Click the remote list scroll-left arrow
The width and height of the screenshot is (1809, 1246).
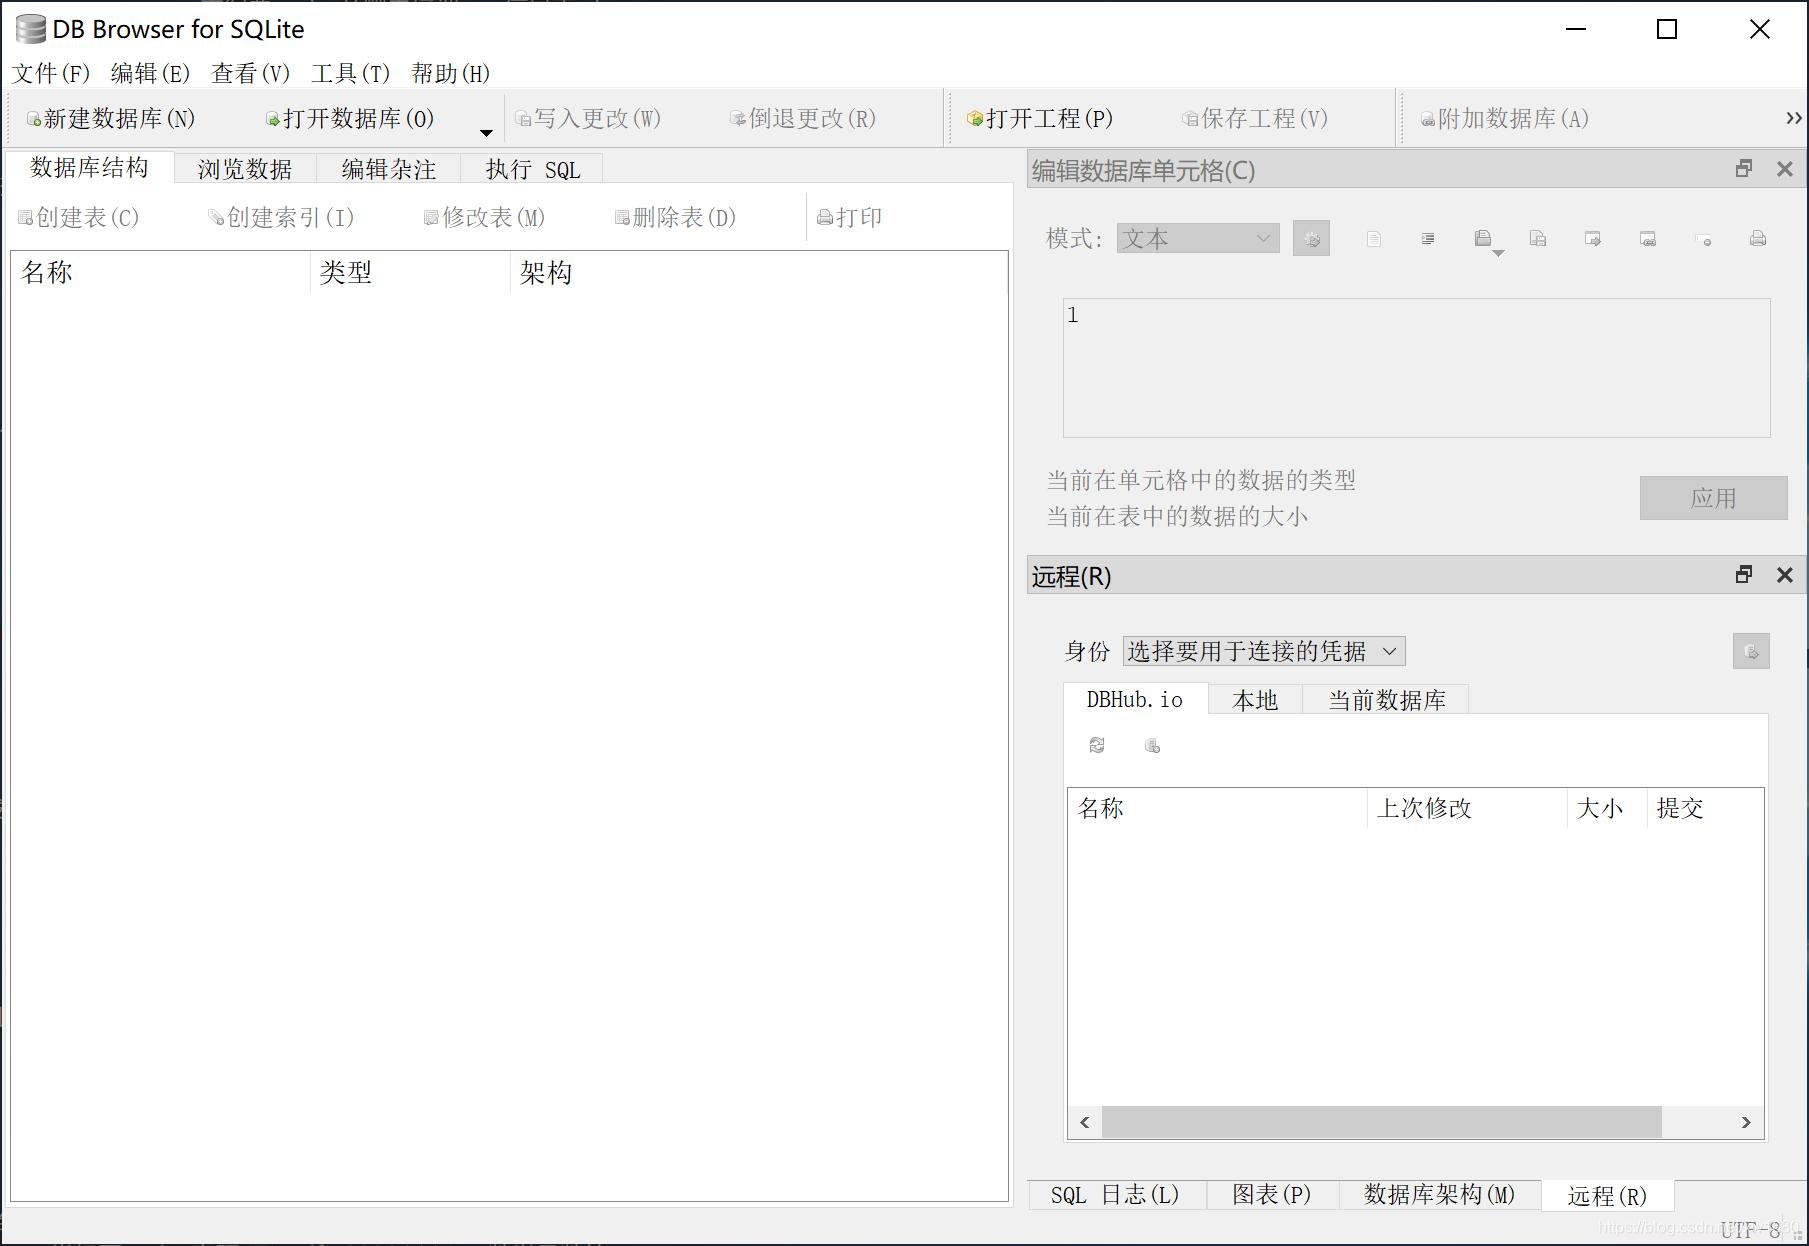click(1085, 1122)
